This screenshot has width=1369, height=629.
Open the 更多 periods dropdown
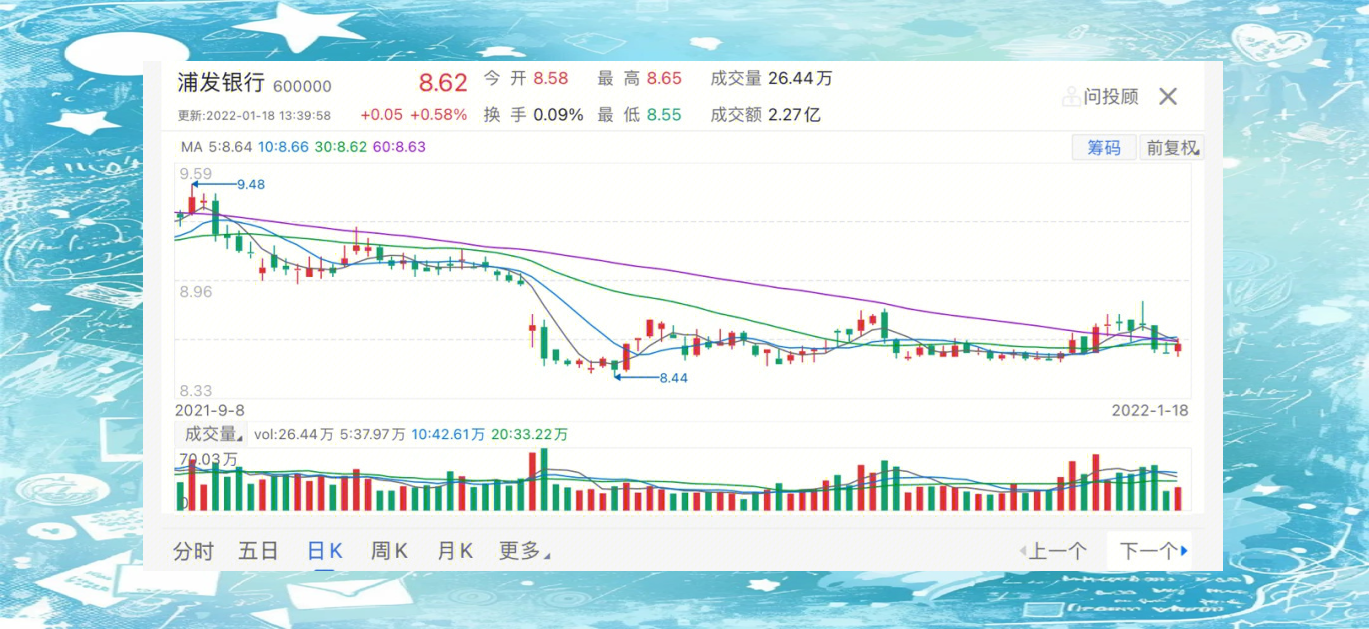click(x=524, y=551)
